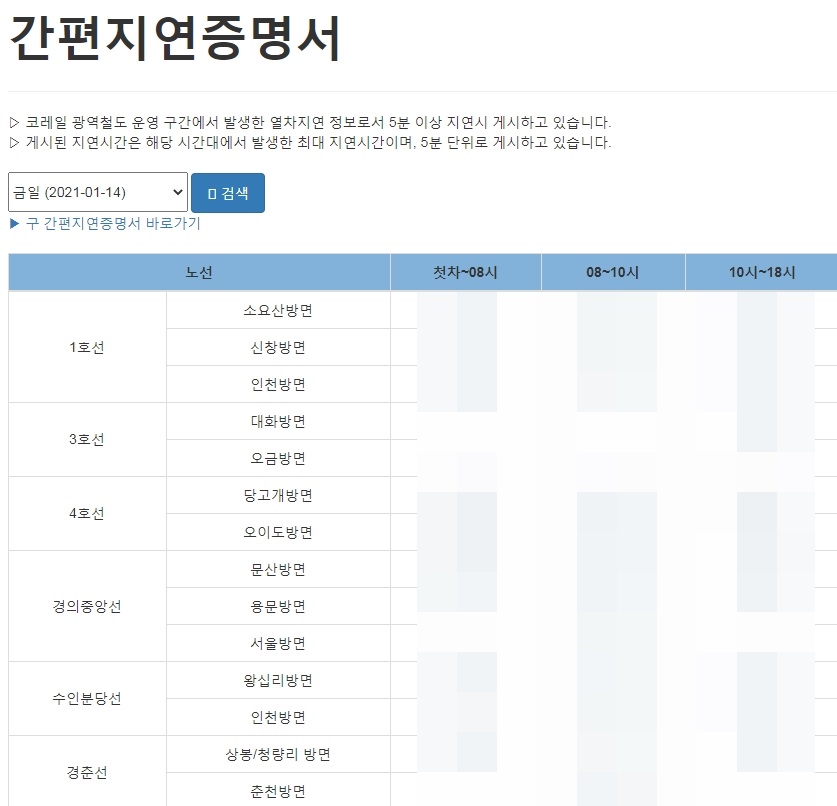Image resolution: width=837 pixels, height=806 pixels.
Task: Click the notice about 5분 이상 지연시 게시
Action: tap(310, 122)
